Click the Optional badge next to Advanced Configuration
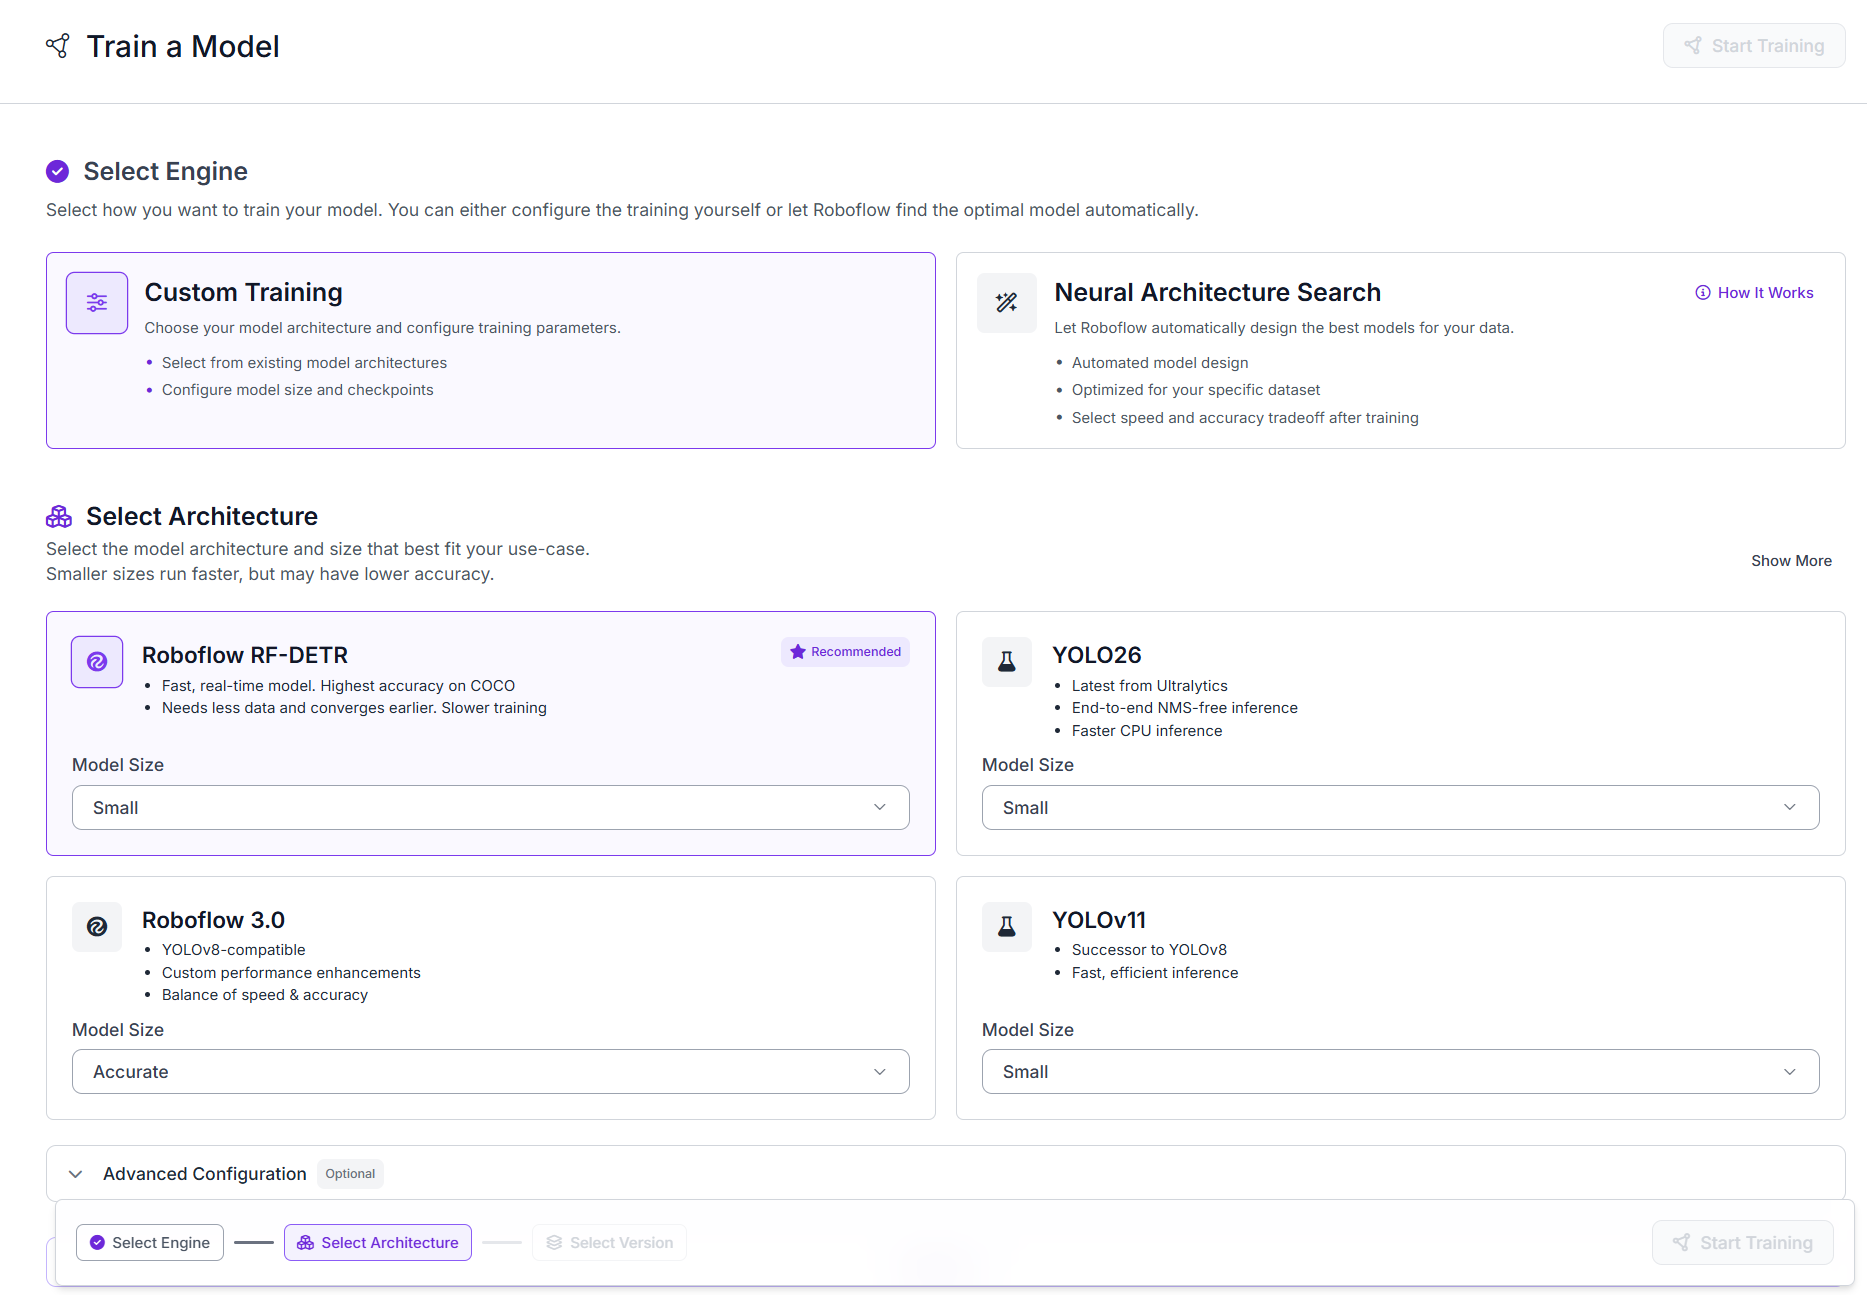 350,1174
